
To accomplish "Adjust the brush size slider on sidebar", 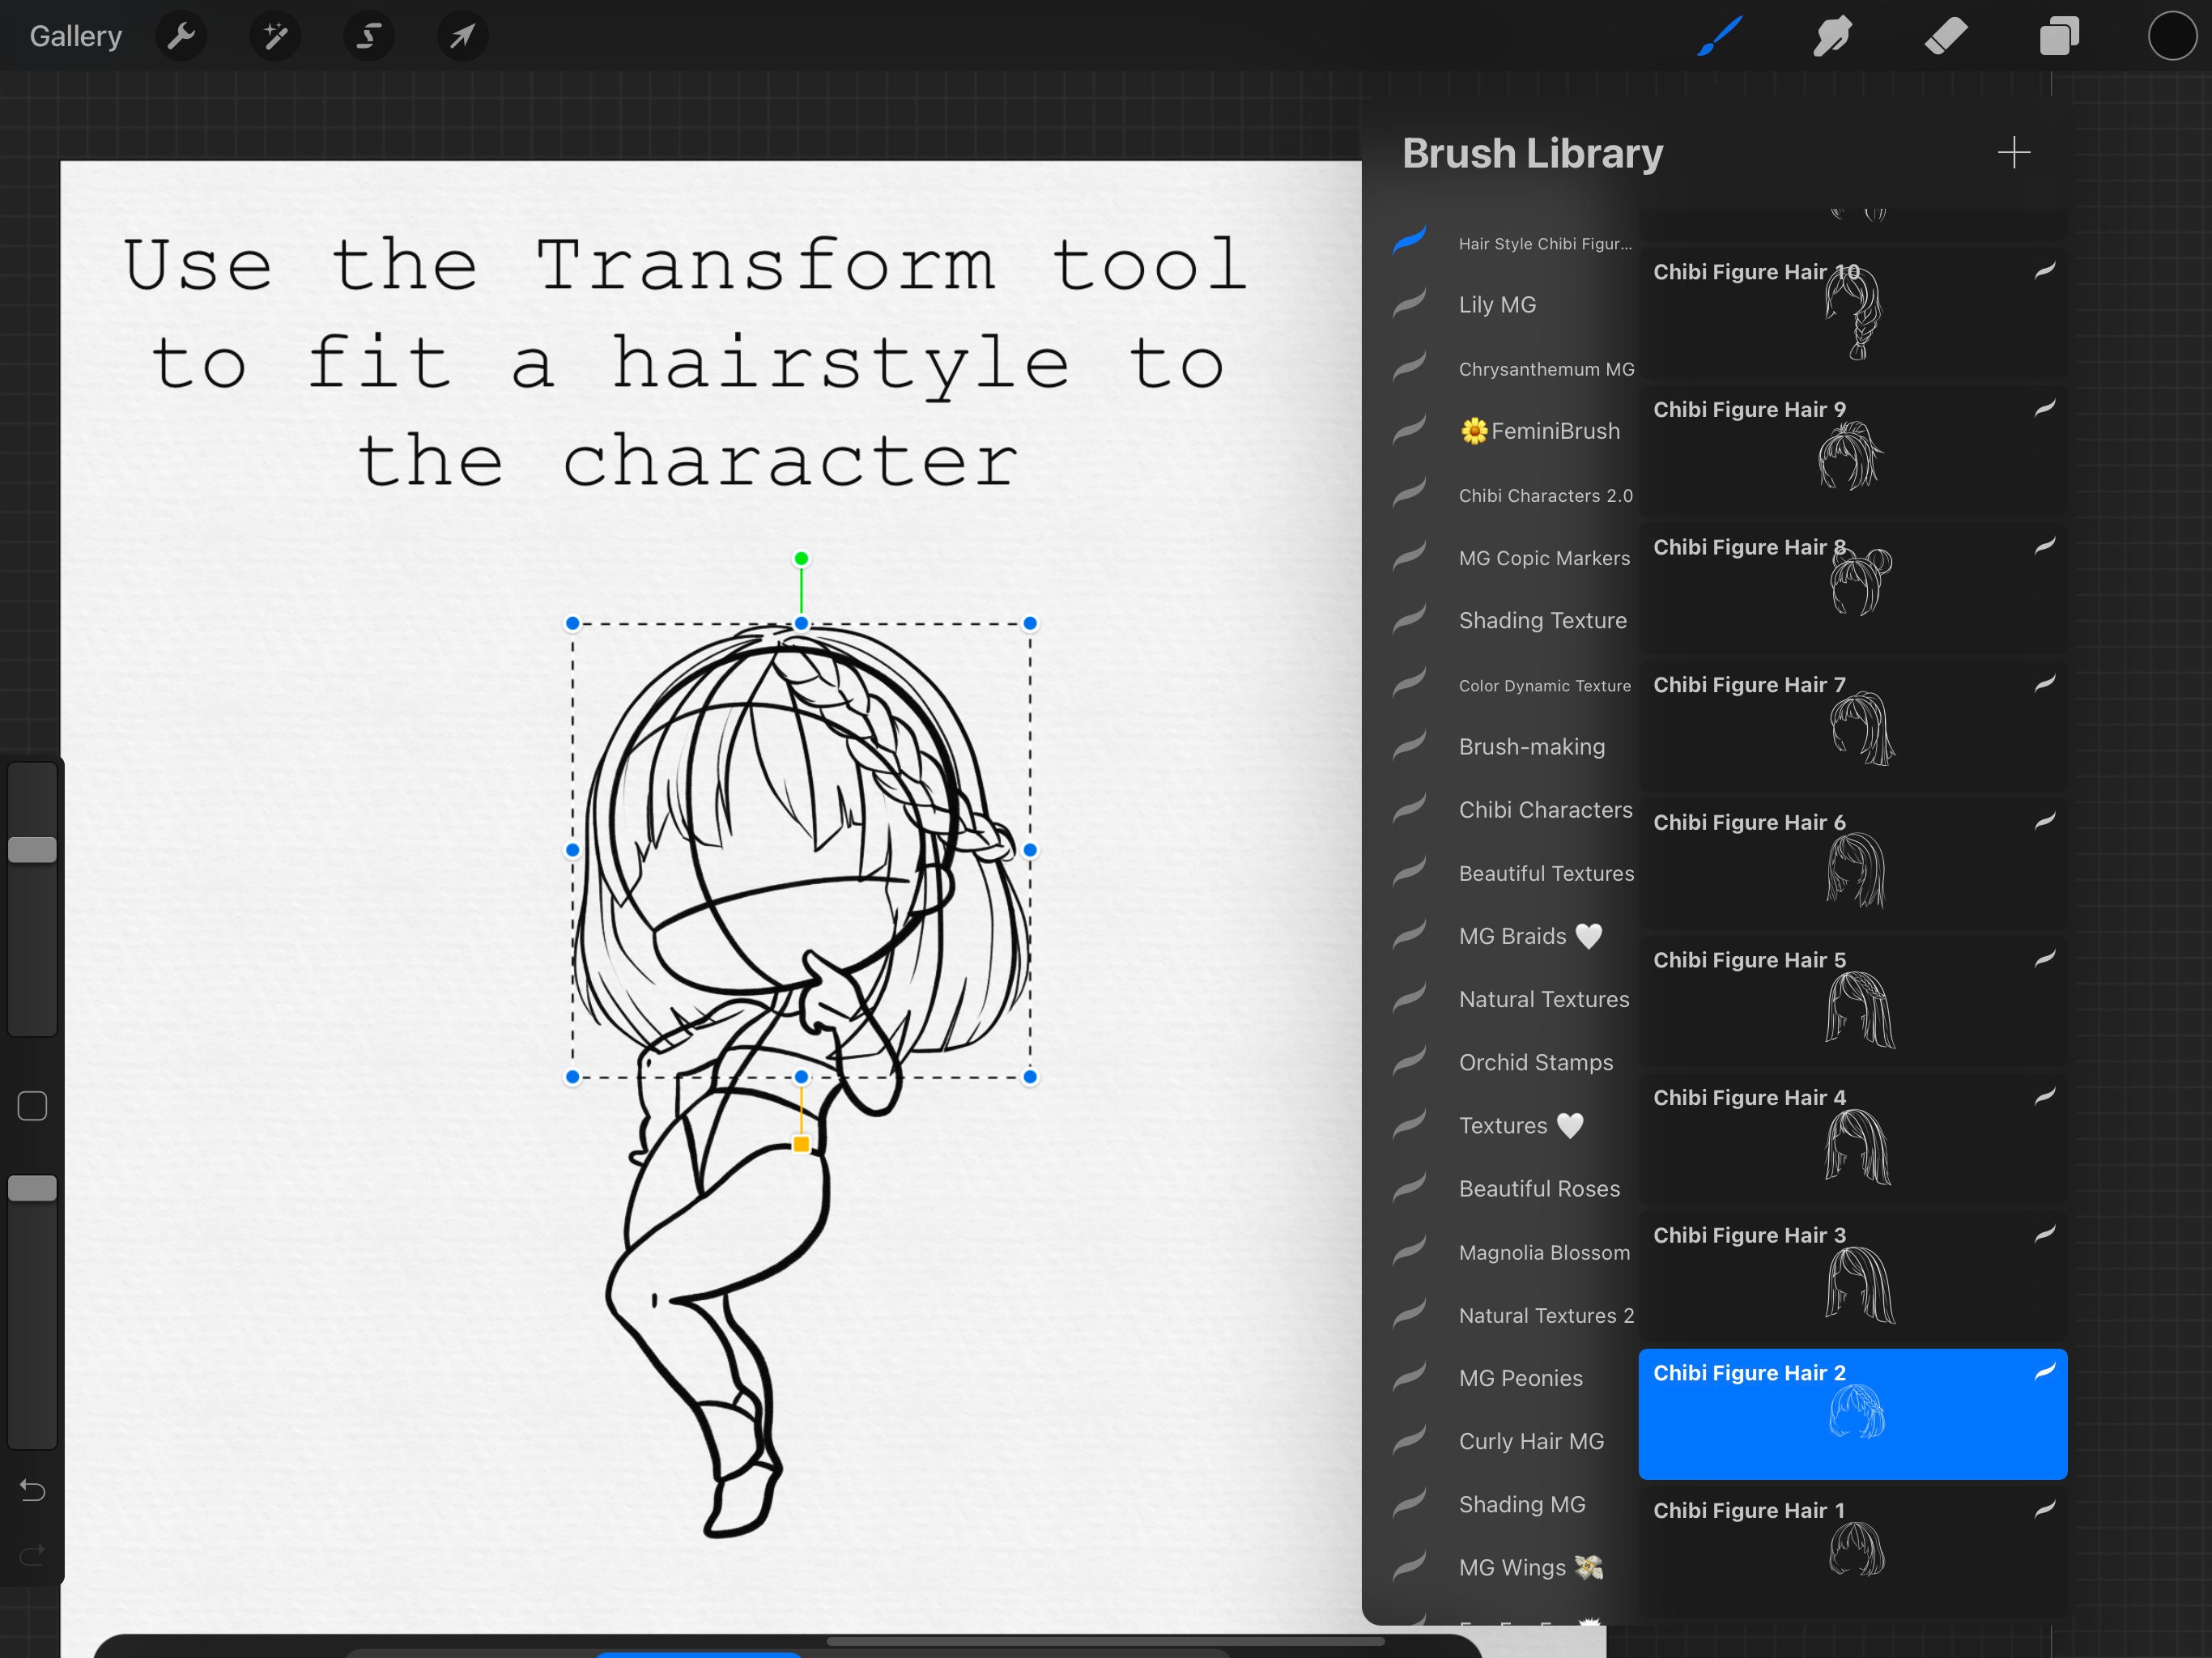I will point(32,848).
